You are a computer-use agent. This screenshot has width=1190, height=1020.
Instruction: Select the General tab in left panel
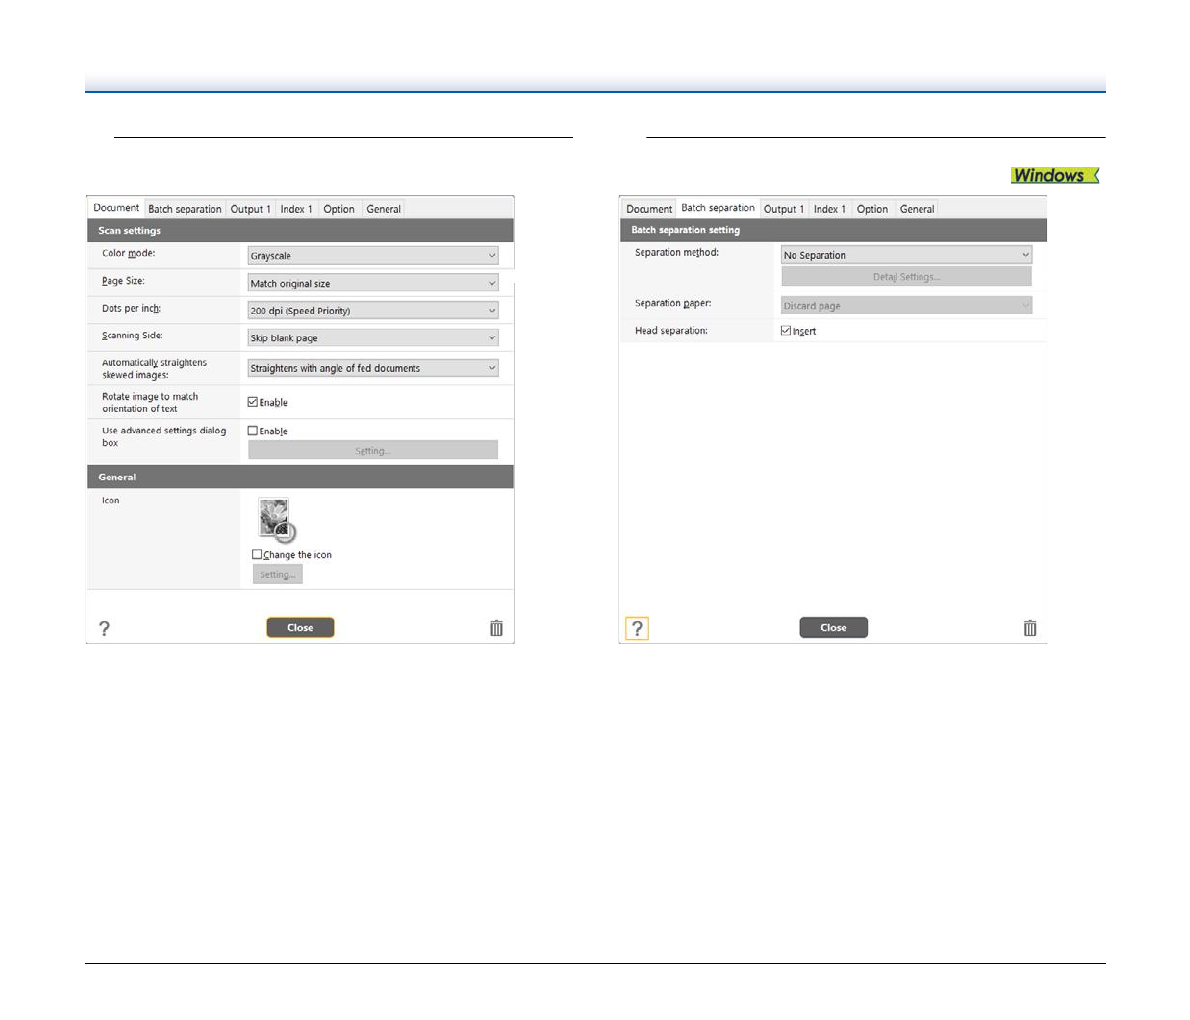[383, 209]
